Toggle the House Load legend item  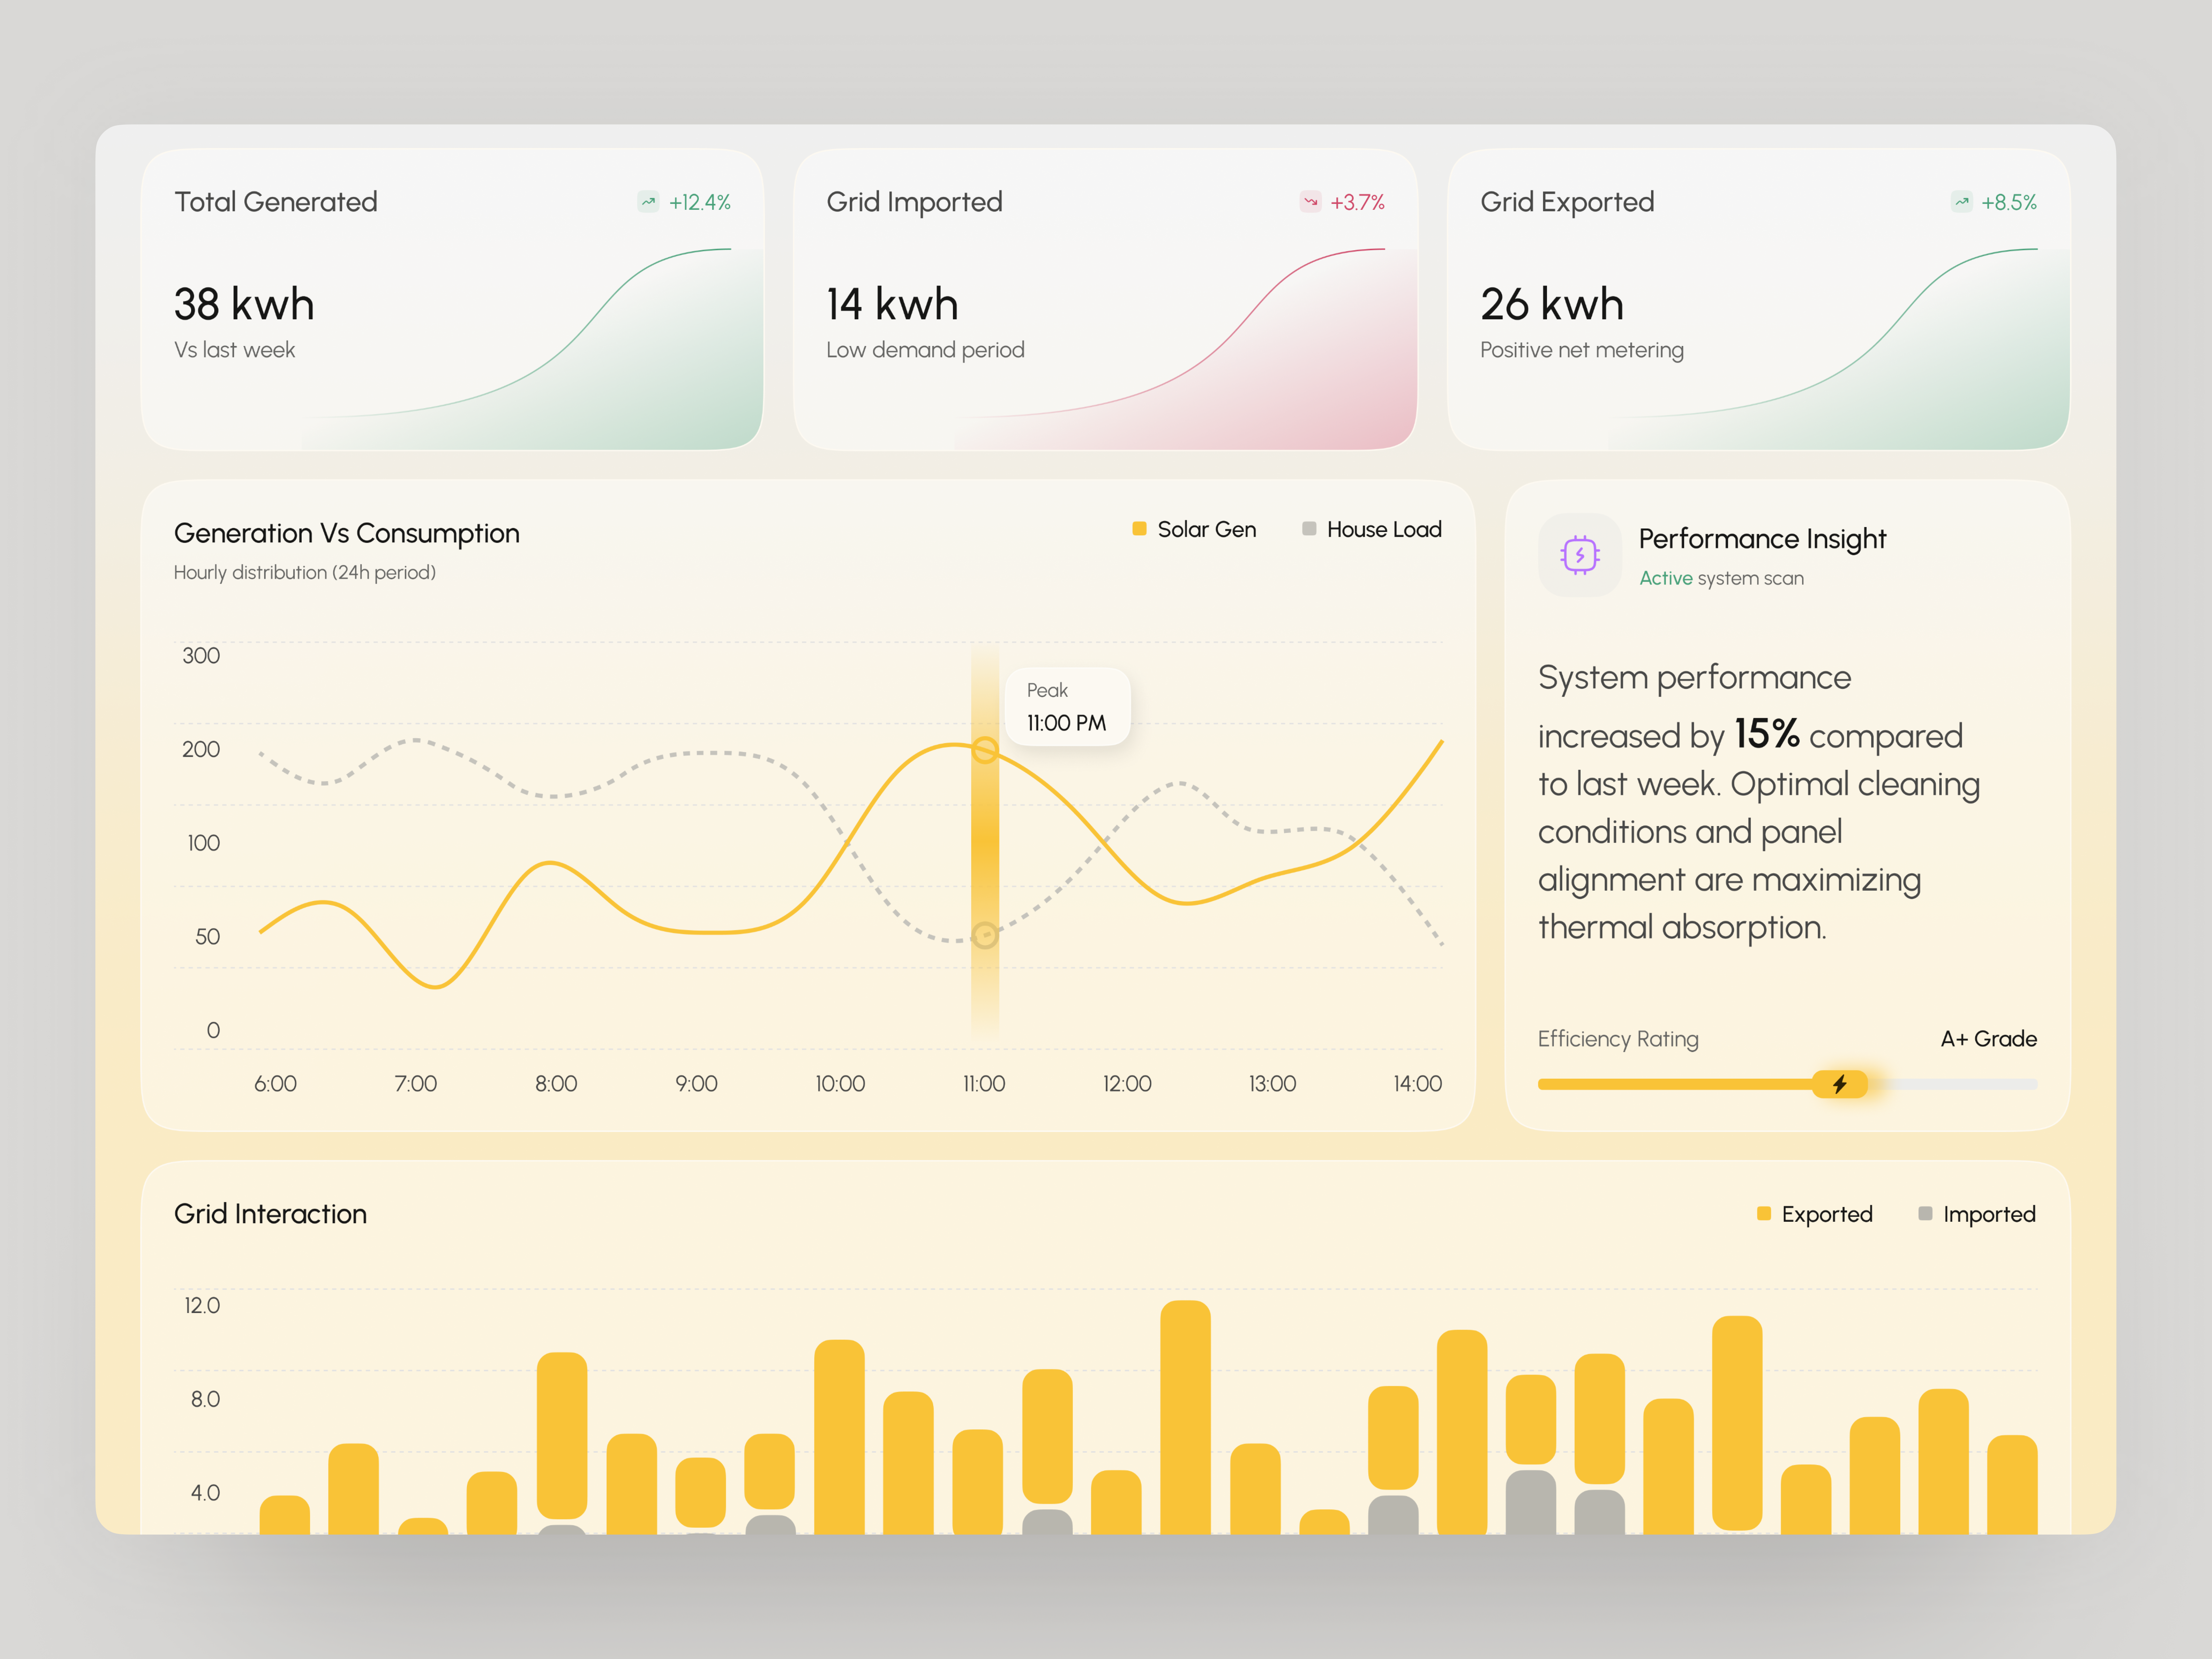(x=1372, y=529)
